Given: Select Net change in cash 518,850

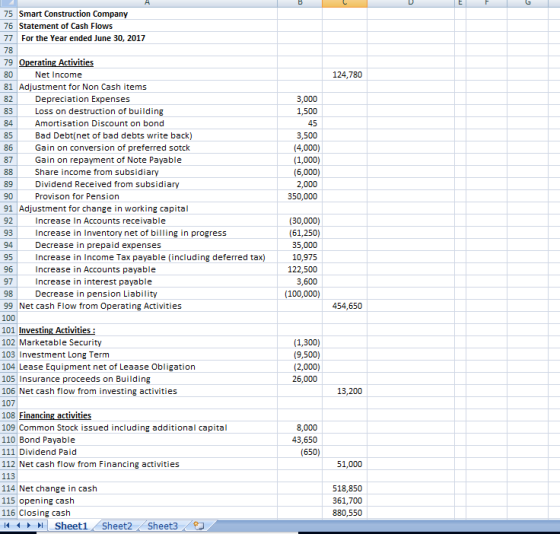Looking at the screenshot, I should (345, 489).
